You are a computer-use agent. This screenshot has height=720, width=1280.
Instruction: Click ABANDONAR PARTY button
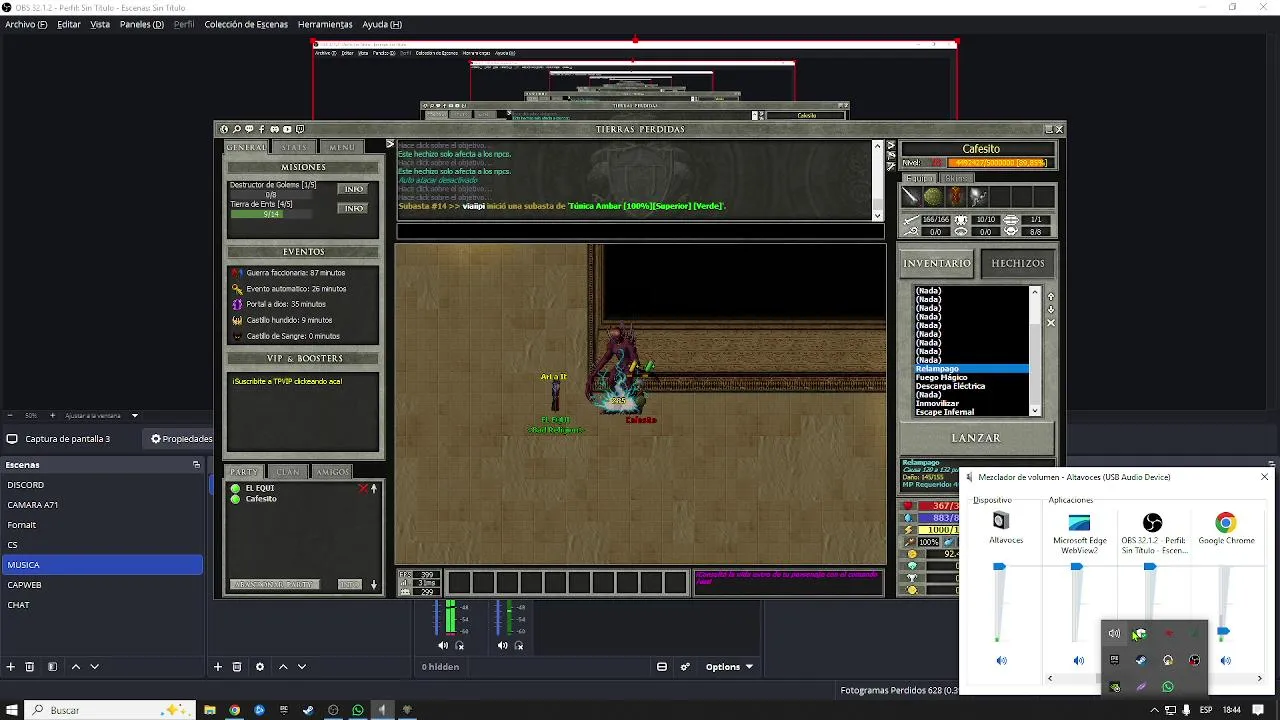click(273, 584)
